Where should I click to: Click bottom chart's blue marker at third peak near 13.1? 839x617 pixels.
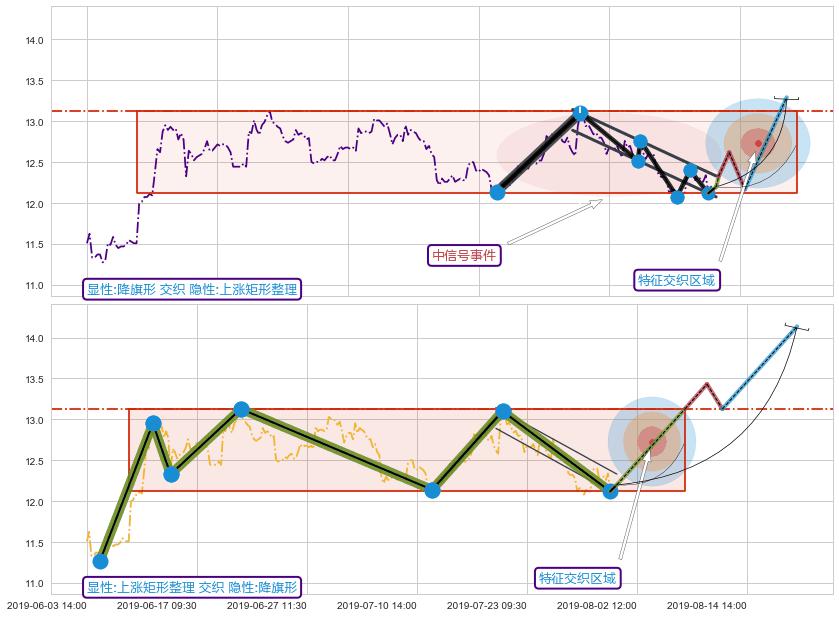[x=503, y=411]
